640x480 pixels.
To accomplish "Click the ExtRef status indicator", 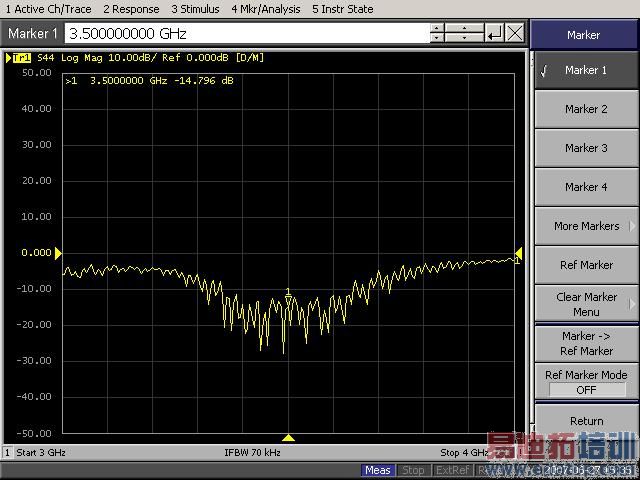I will coord(453,470).
